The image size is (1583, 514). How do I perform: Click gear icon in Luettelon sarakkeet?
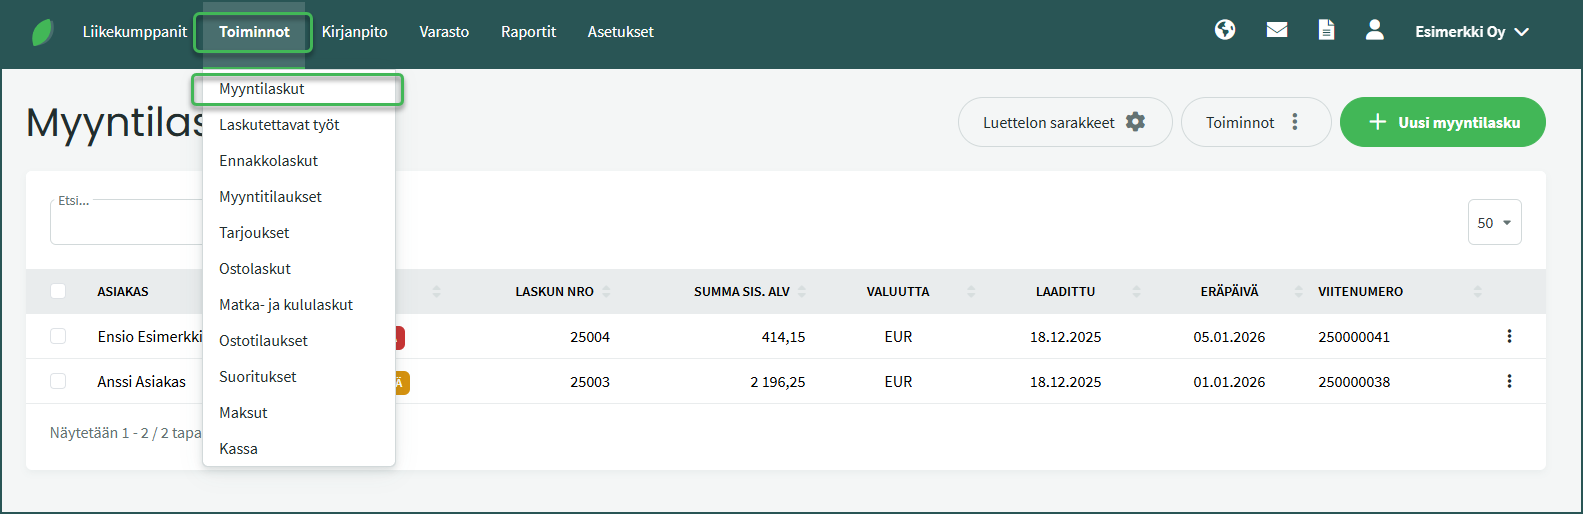(x=1135, y=122)
